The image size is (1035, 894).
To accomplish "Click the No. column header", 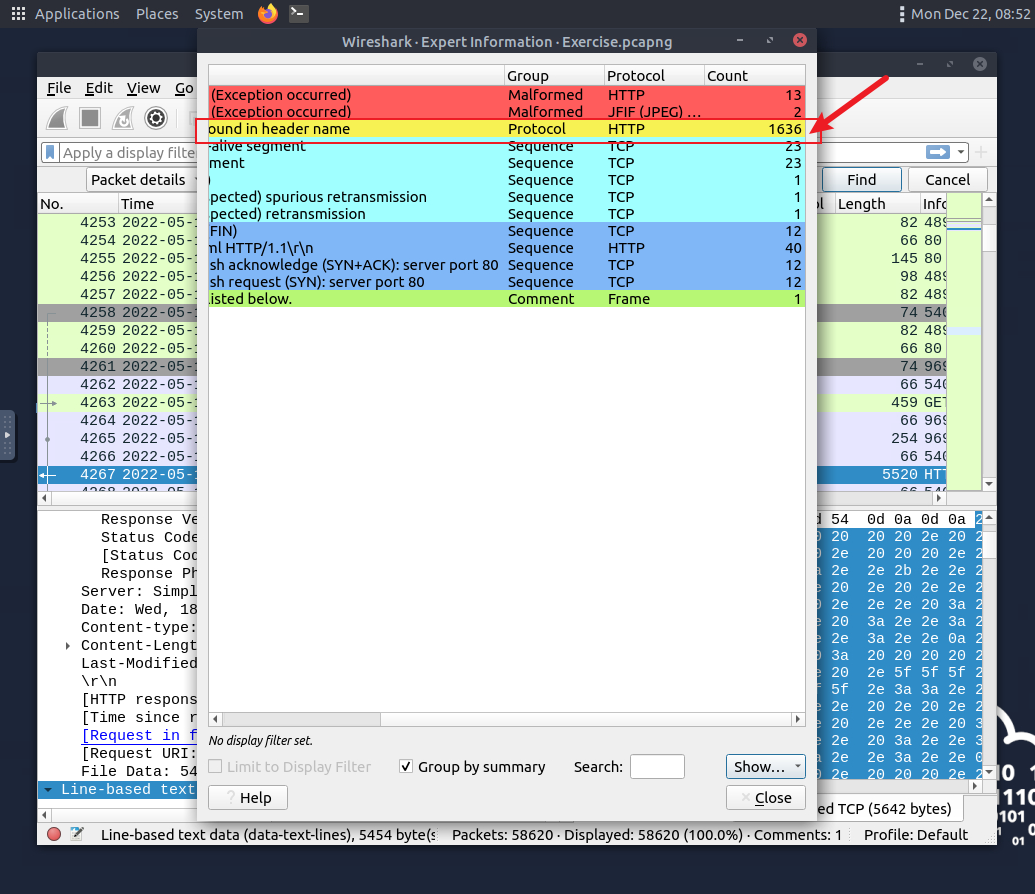I will tap(77, 203).
